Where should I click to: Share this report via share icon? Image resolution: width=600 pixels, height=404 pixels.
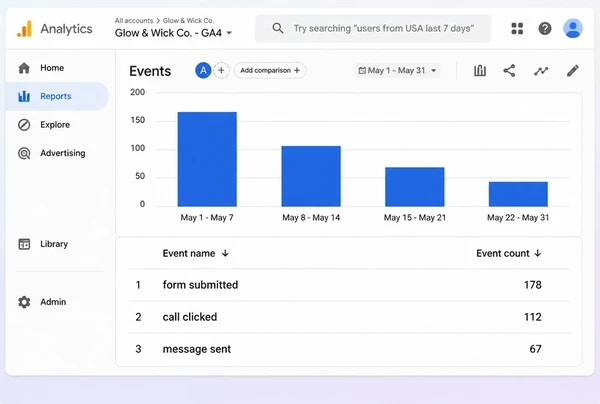point(509,70)
